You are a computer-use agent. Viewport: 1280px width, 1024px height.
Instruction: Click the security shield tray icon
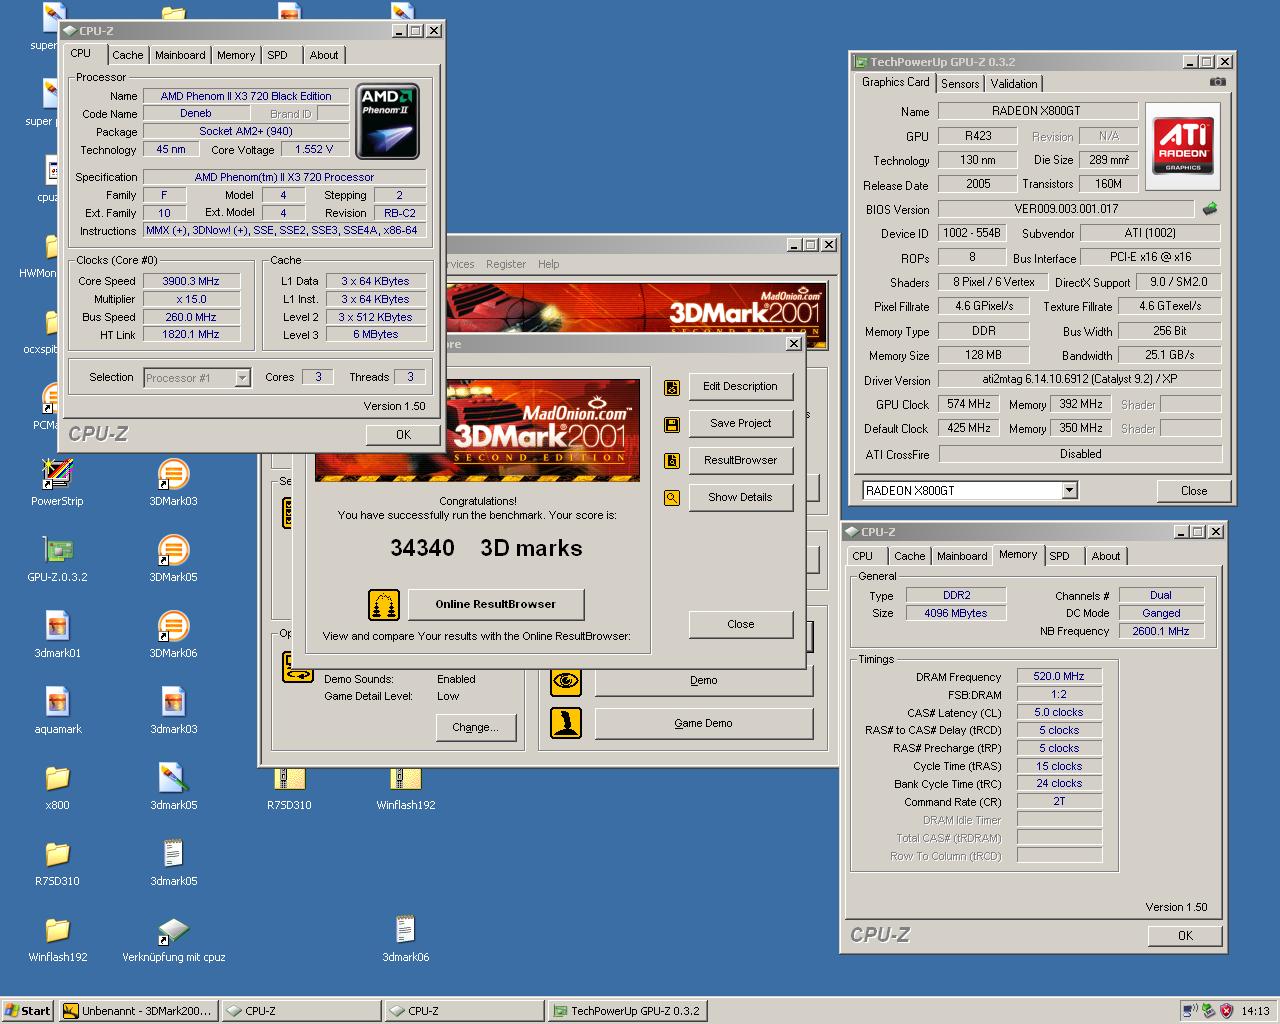pyautogui.click(x=1226, y=1011)
